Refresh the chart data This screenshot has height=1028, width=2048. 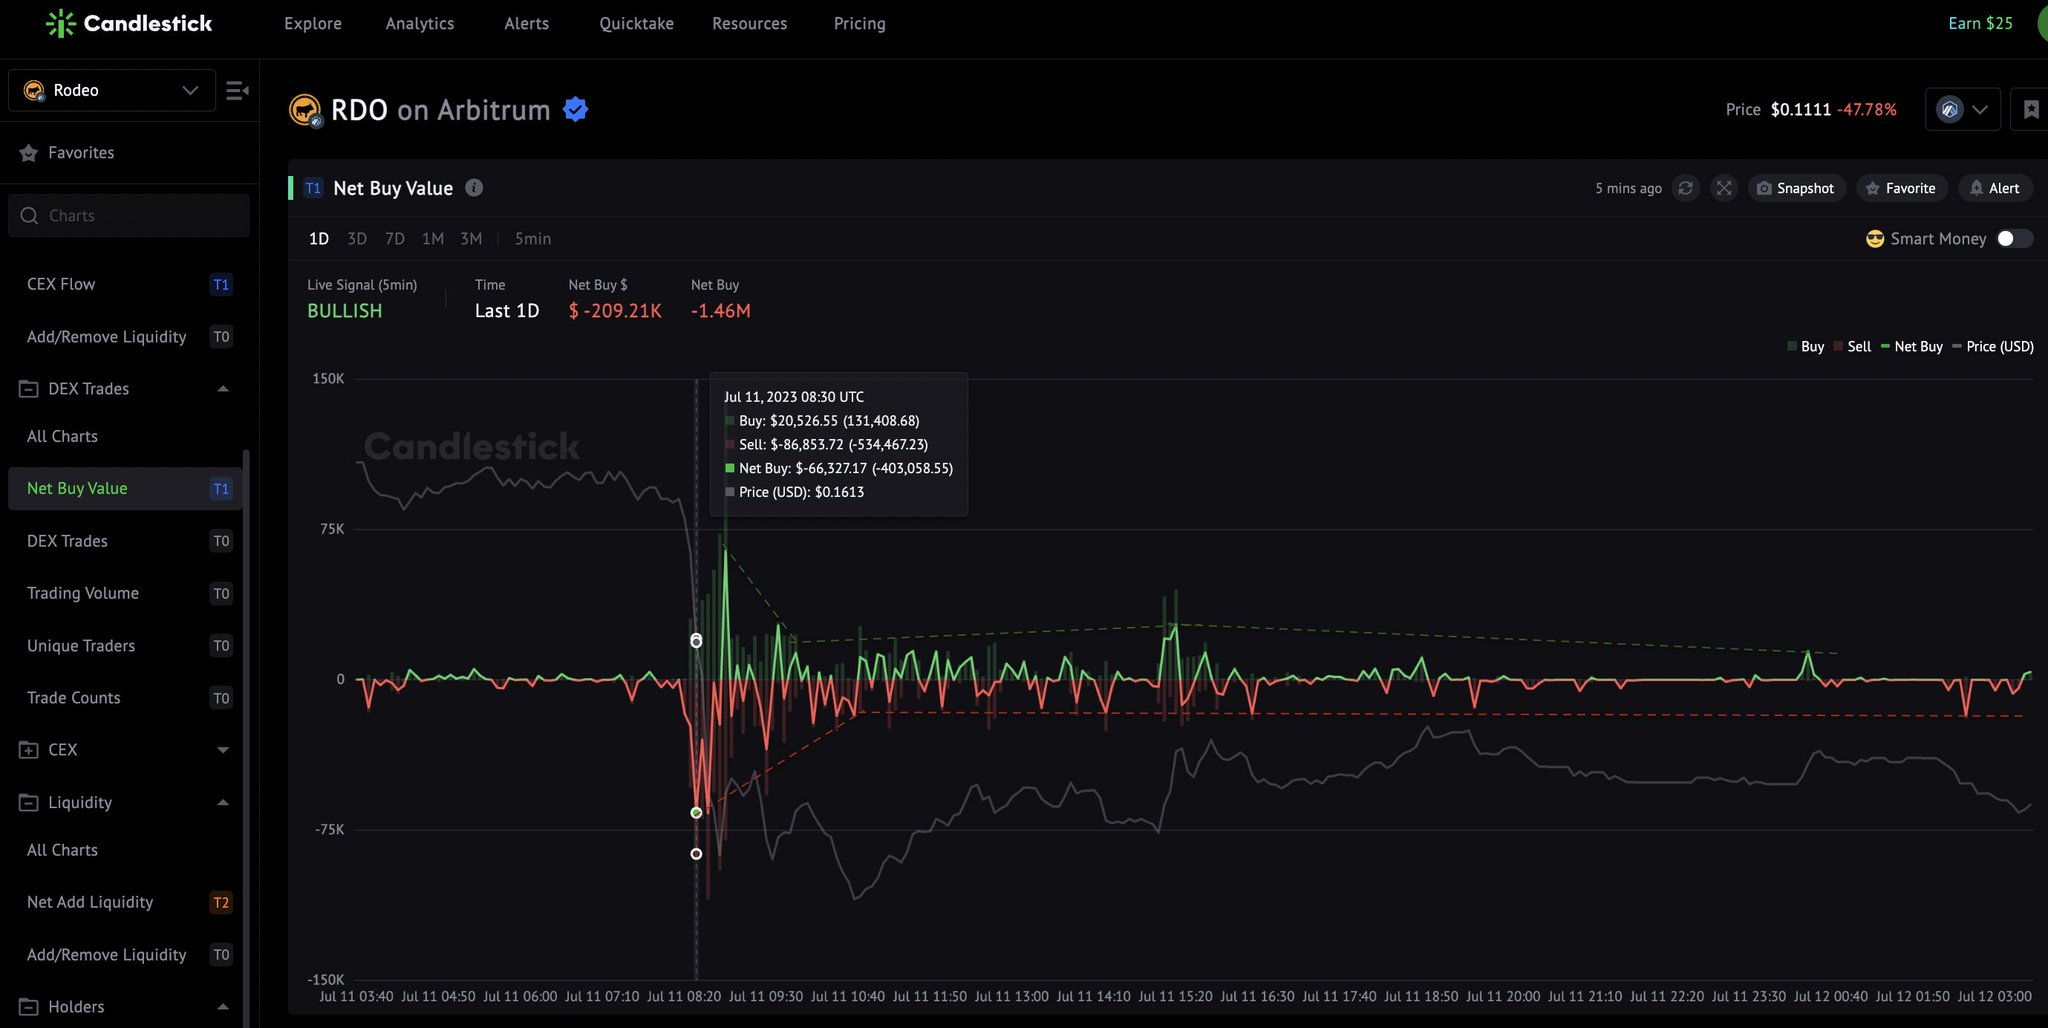coord(1686,188)
